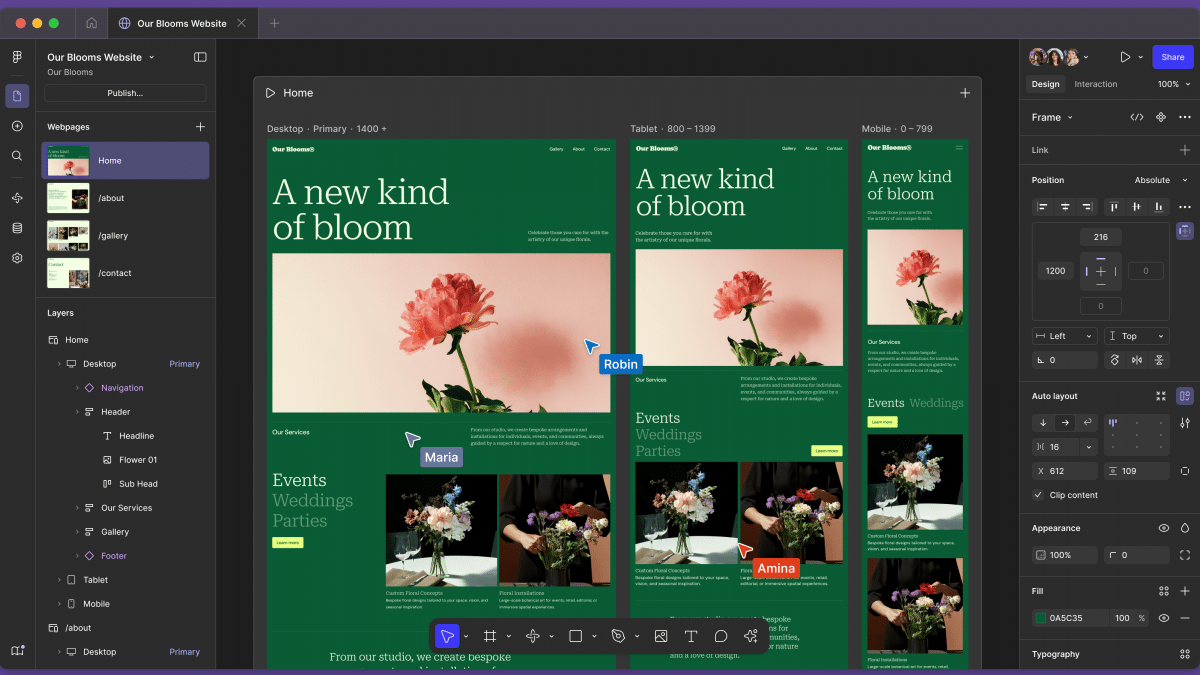Click the code view icon beside Frame
This screenshot has width=1200, height=675.
click(x=1137, y=117)
